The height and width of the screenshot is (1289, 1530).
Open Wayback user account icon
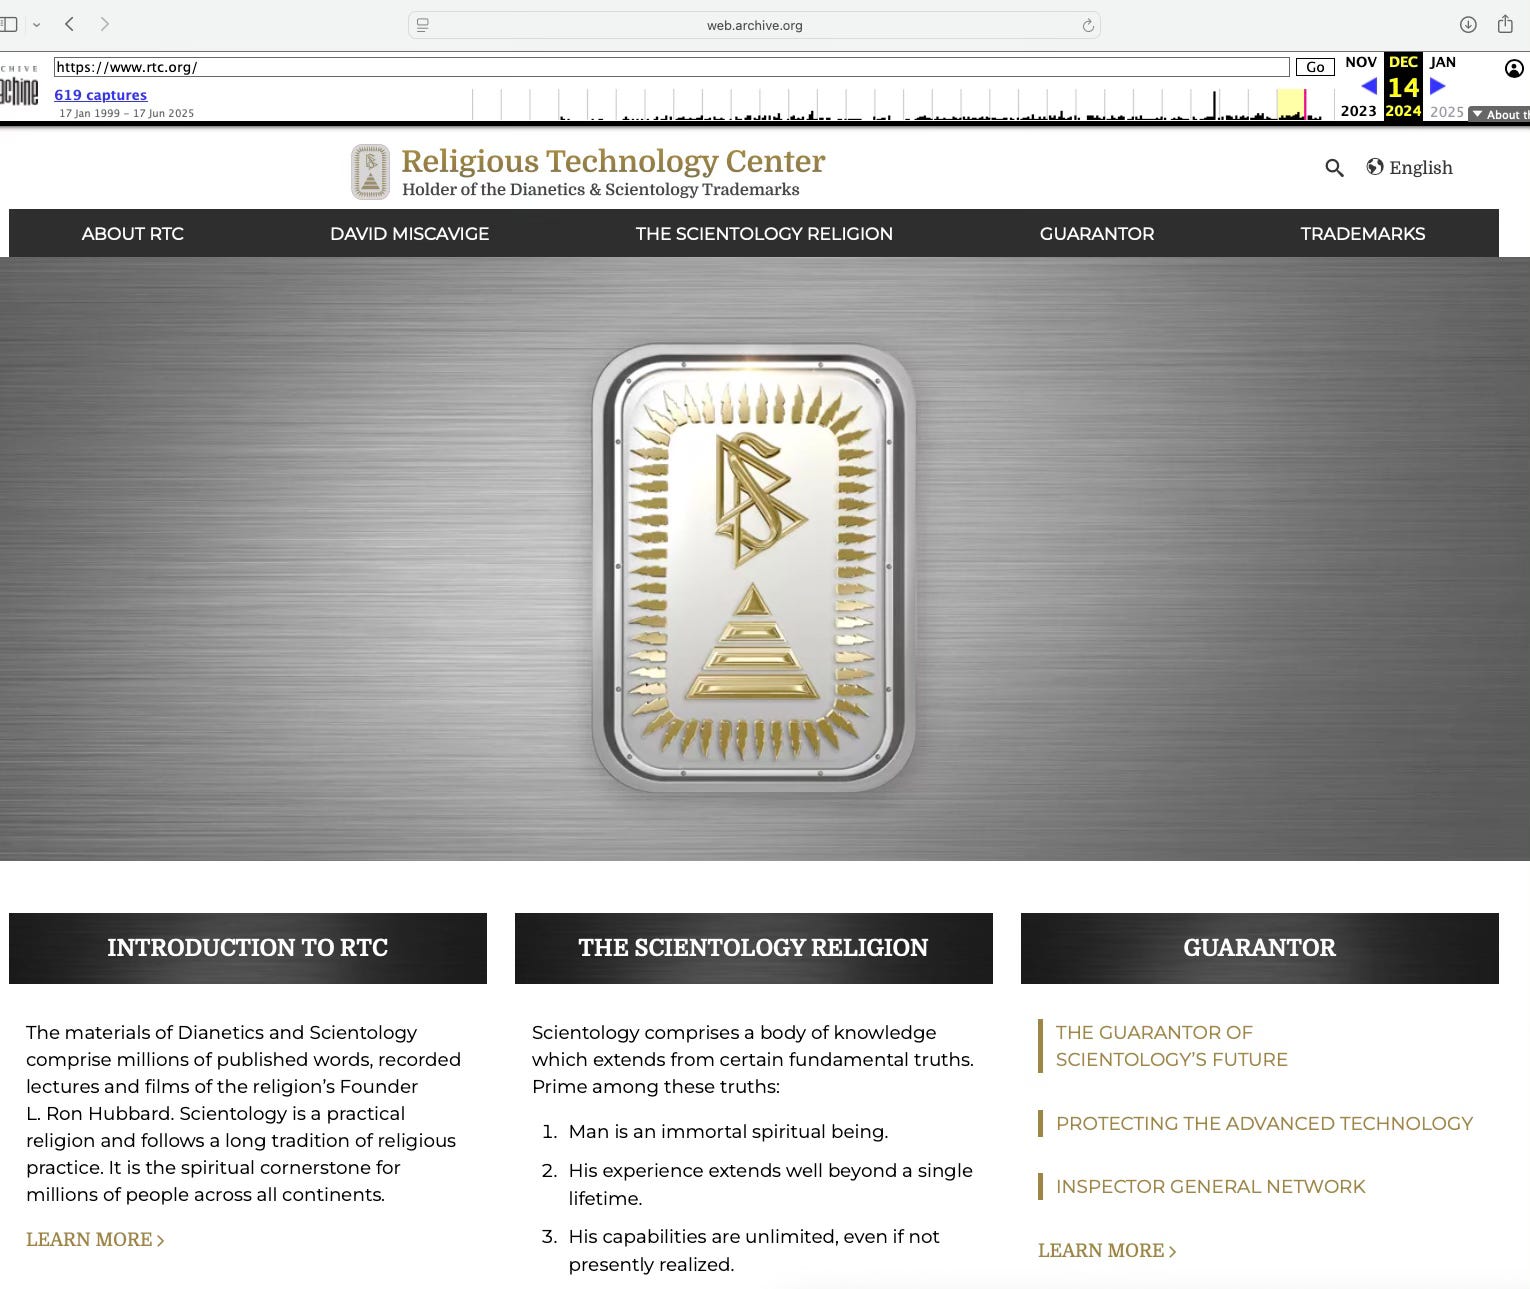point(1514,68)
